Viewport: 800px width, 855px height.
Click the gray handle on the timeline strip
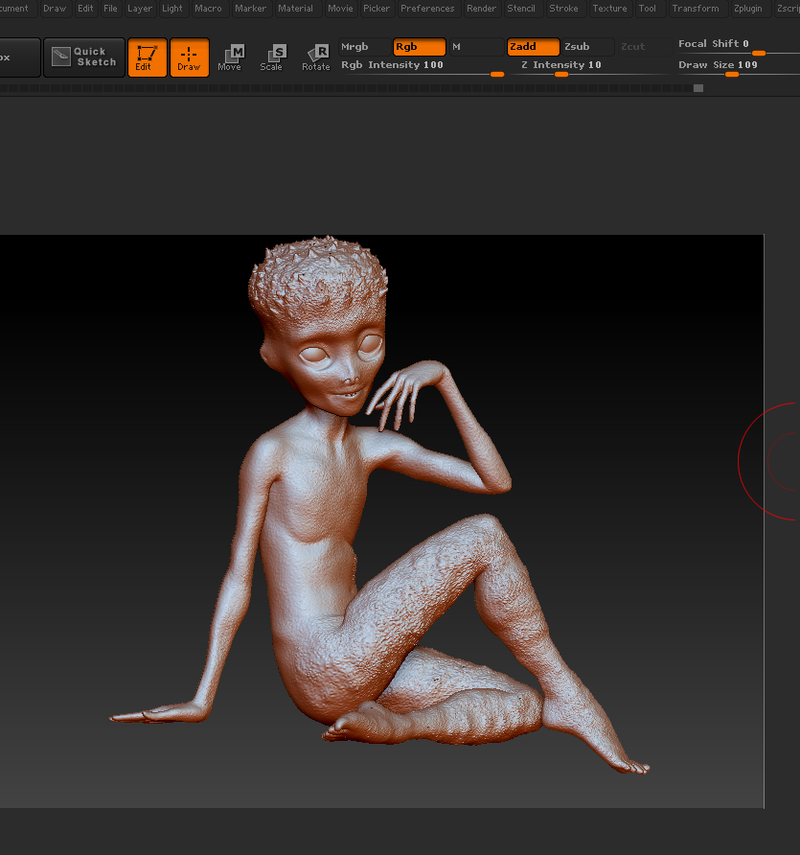698,88
